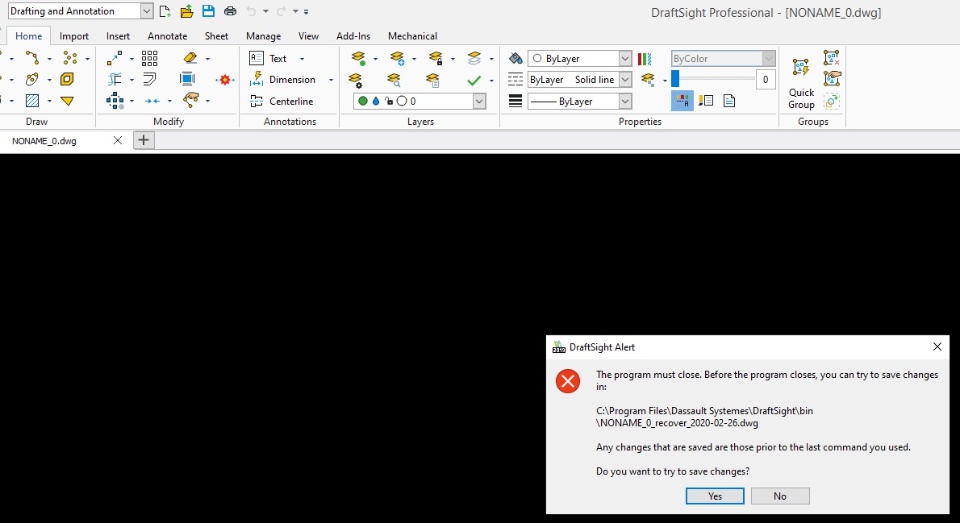Add a new drawing tab with plus button
This screenshot has height=523, width=960.
coord(143,140)
